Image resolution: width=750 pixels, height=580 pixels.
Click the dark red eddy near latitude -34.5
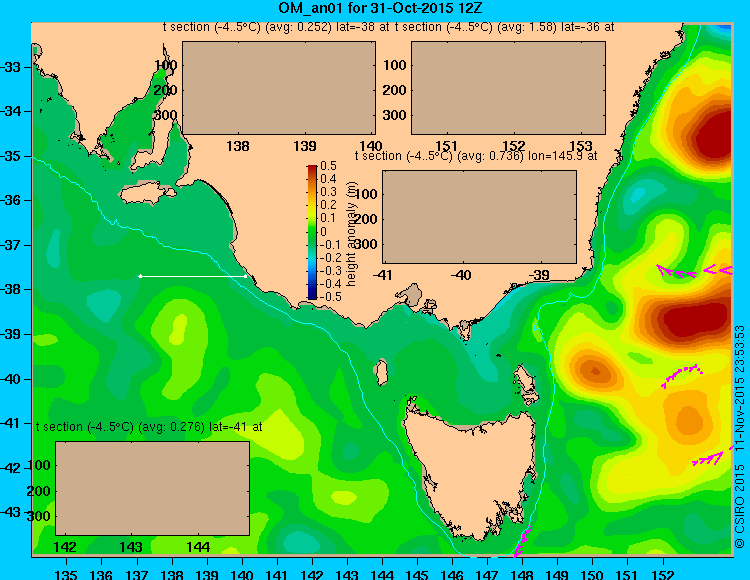715,139
